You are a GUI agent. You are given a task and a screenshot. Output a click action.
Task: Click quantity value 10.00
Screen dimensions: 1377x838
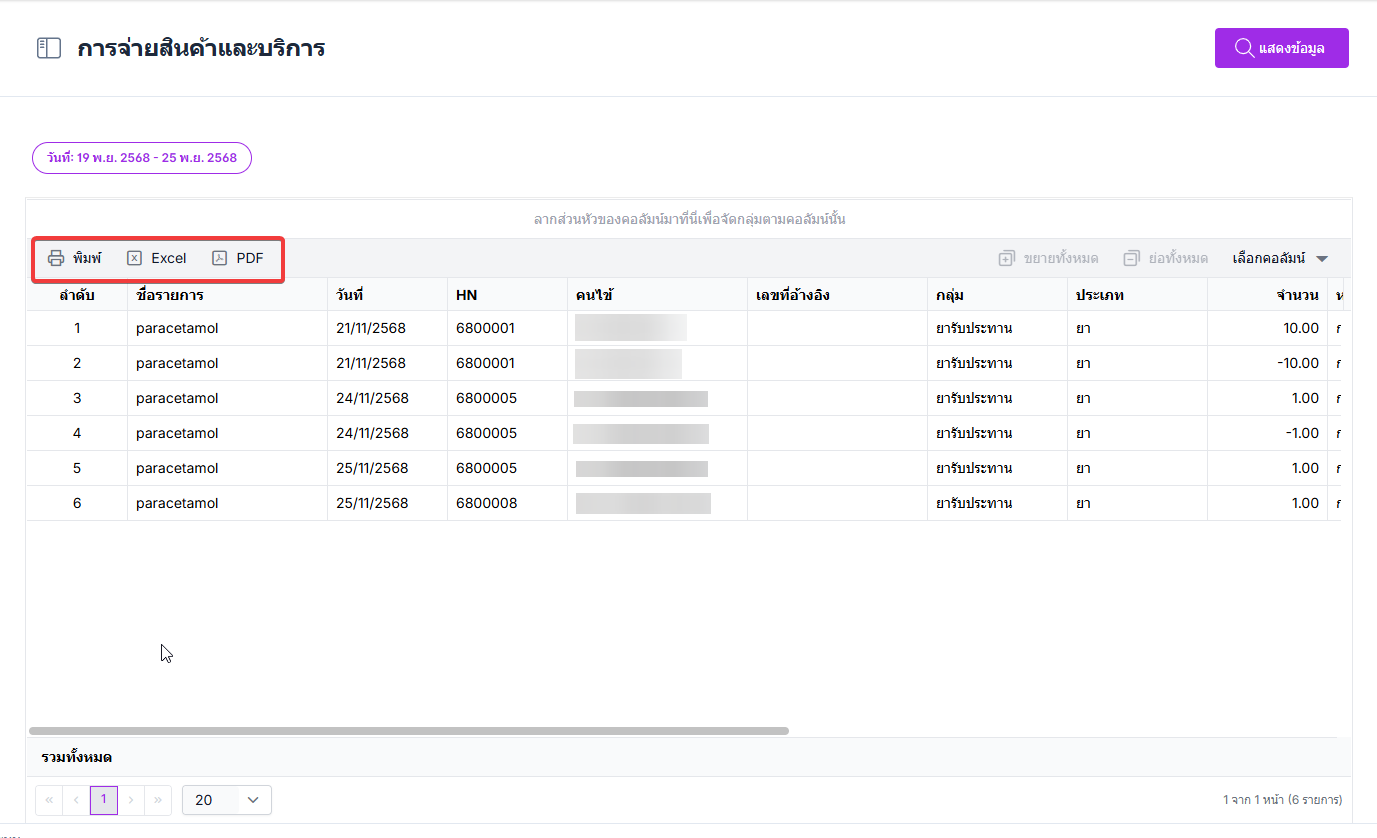pos(1301,328)
